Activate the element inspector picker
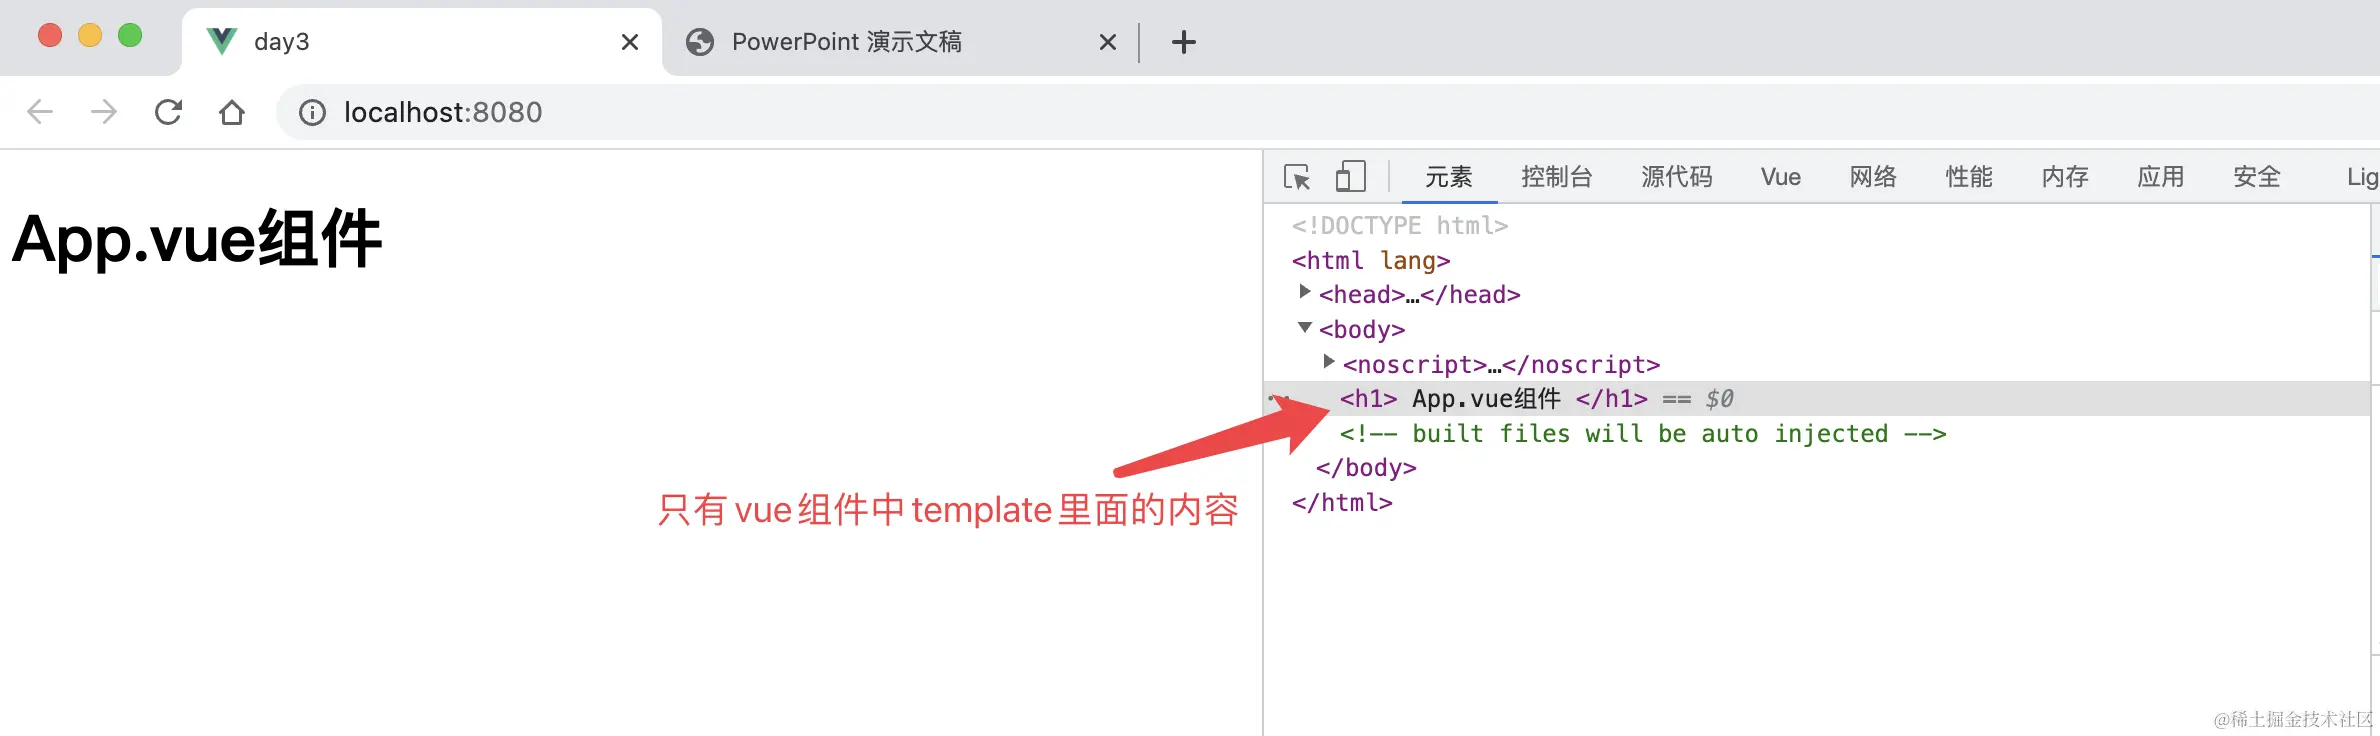The image size is (2380, 736). pos(1297,177)
